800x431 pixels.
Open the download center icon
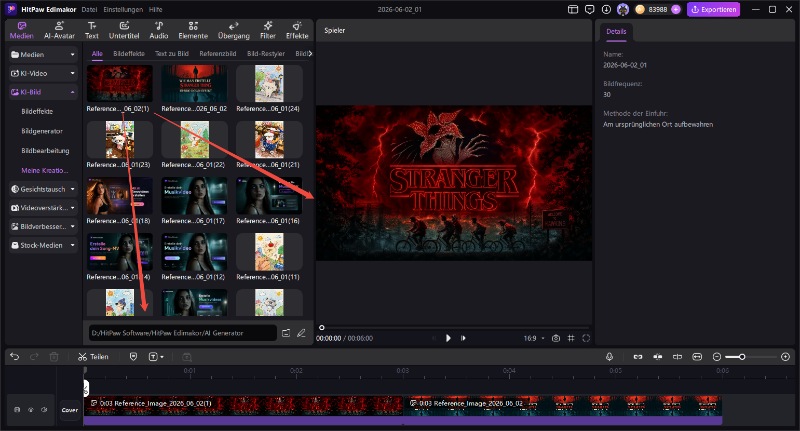606,9
